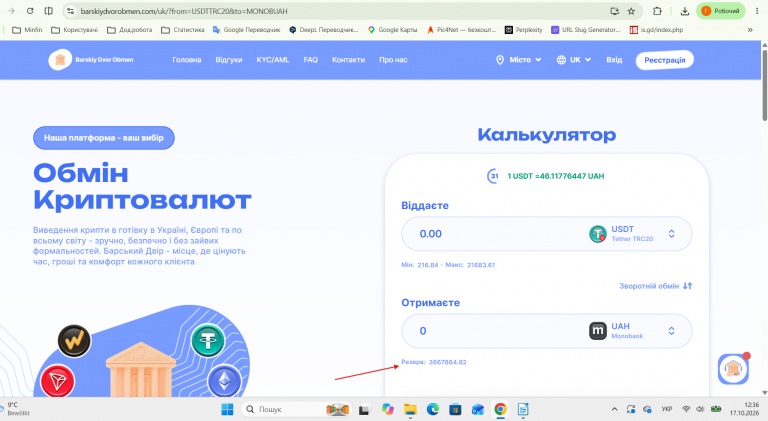Open the document app icon in taskbar

[x=523, y=409]
